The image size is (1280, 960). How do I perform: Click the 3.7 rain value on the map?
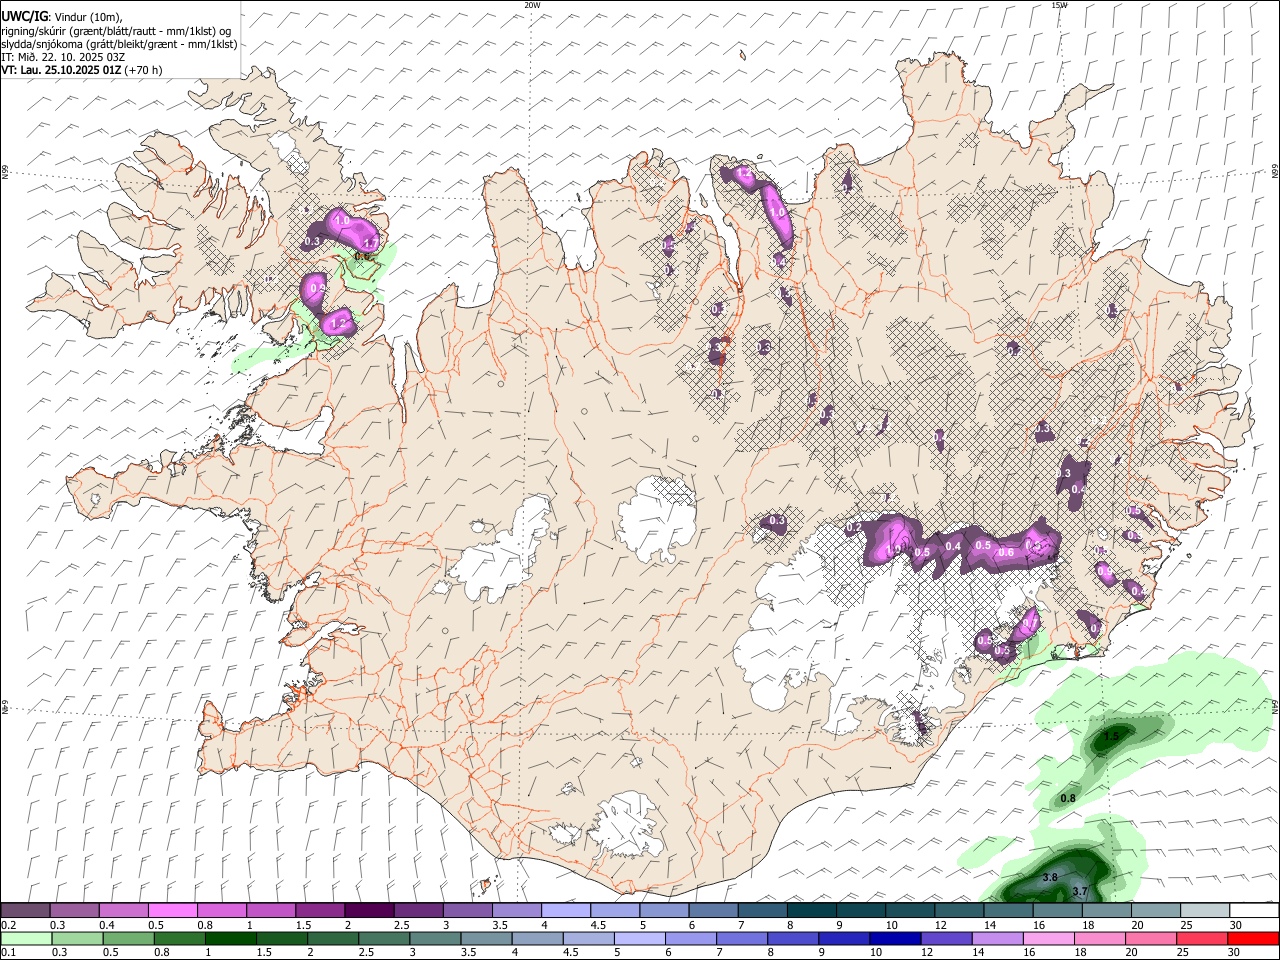point(1079,891)
